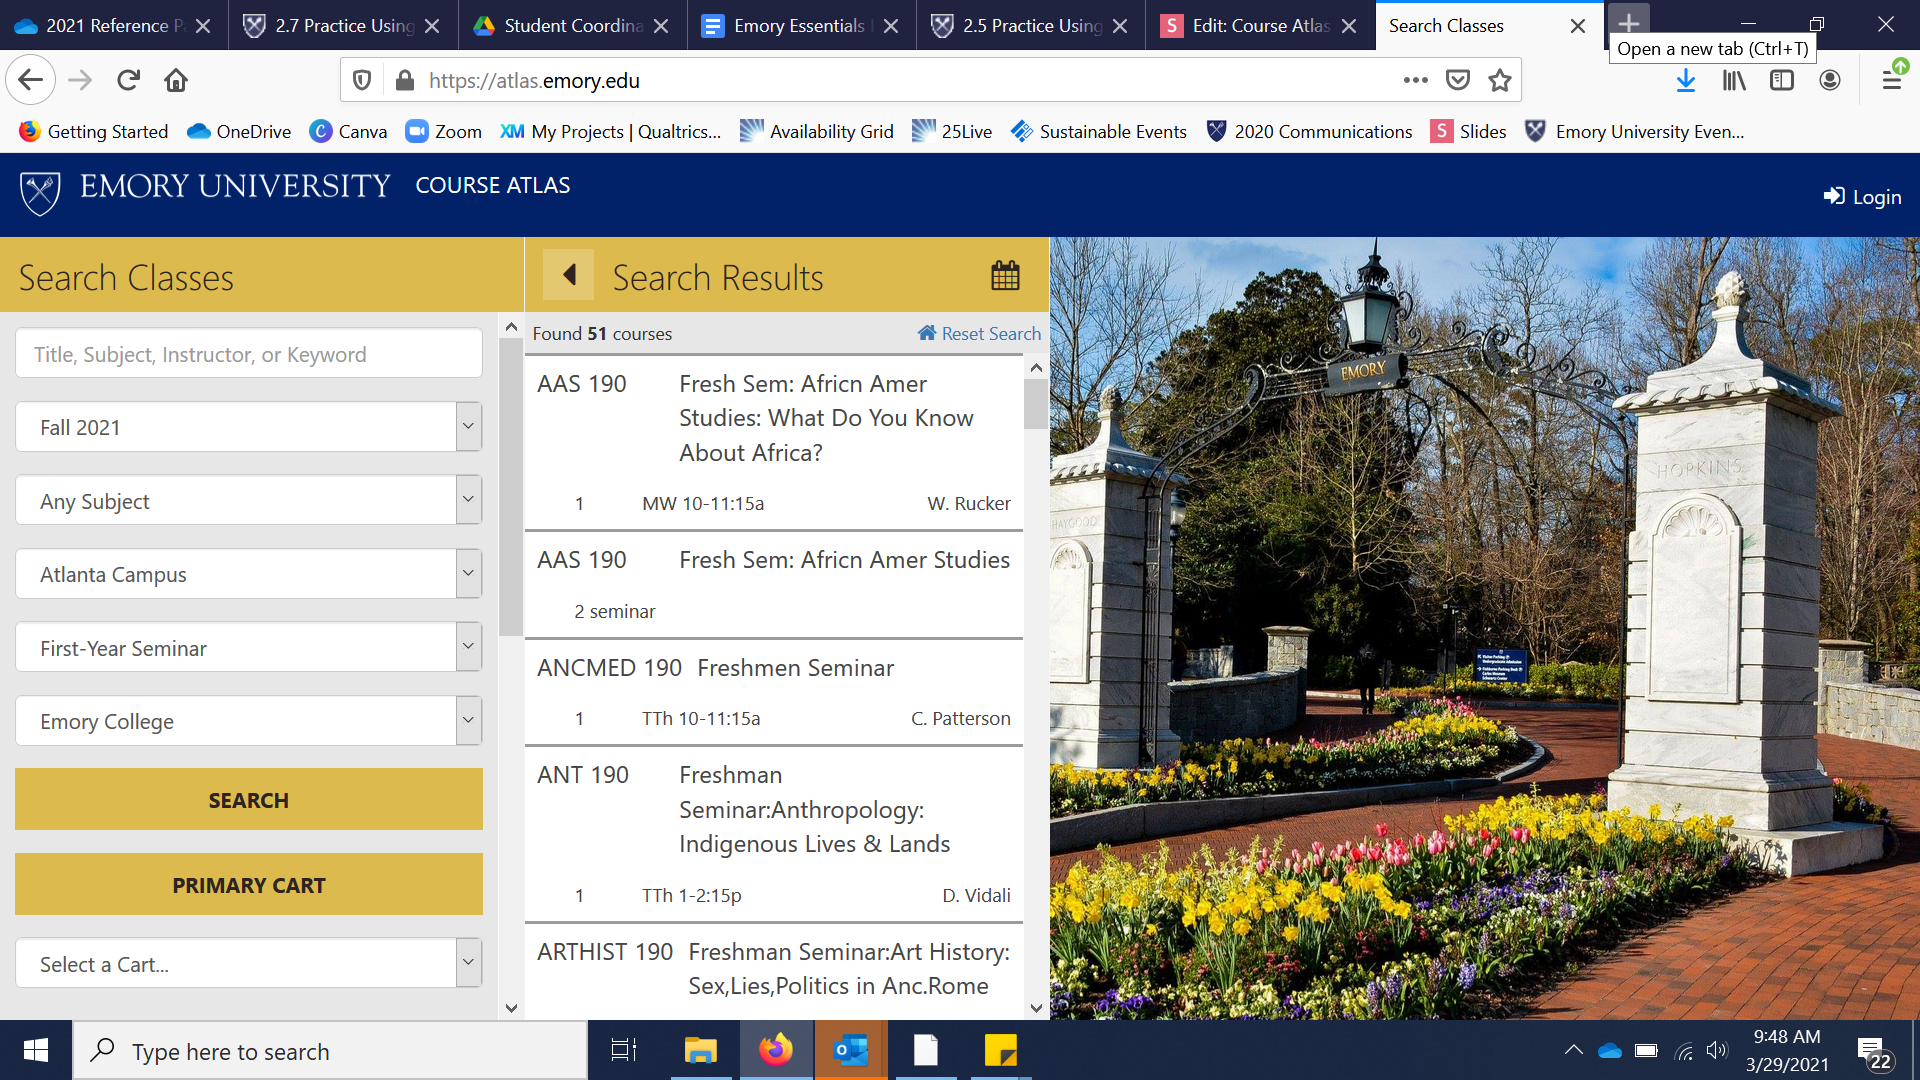The image size is (1920, 1080).
Task: Bookmark page with the star icon
Action: pos(1499,81)
